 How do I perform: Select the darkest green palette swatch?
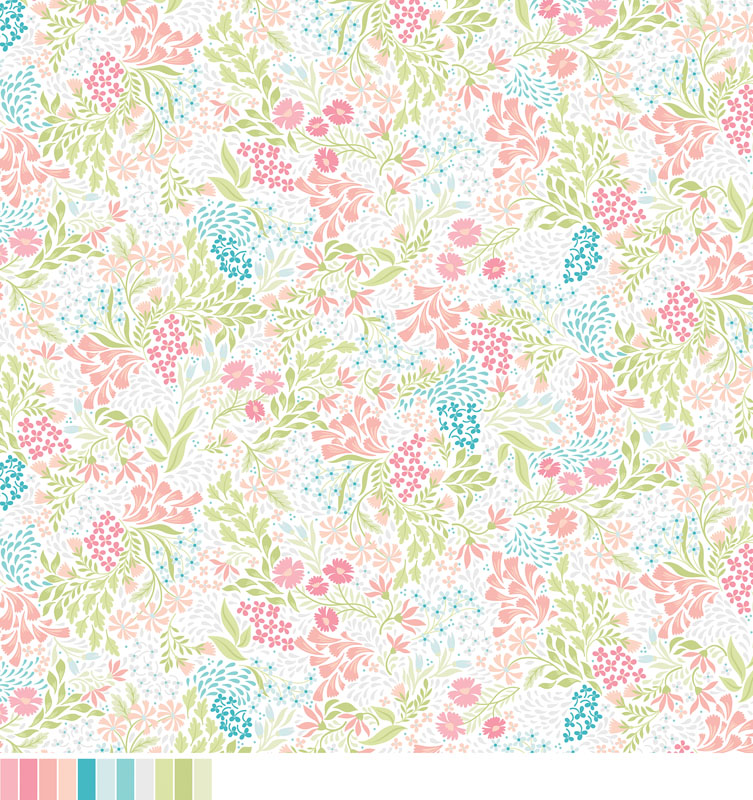coord(183,779)
